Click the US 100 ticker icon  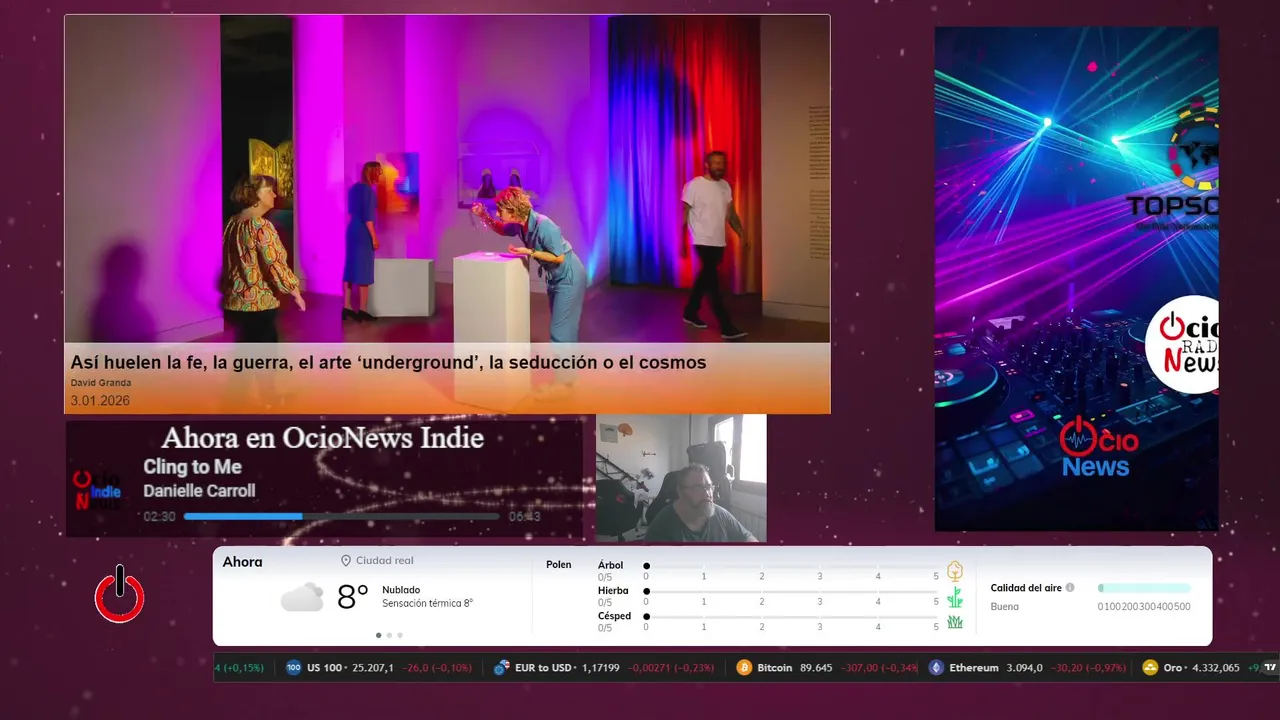[294, 668]
